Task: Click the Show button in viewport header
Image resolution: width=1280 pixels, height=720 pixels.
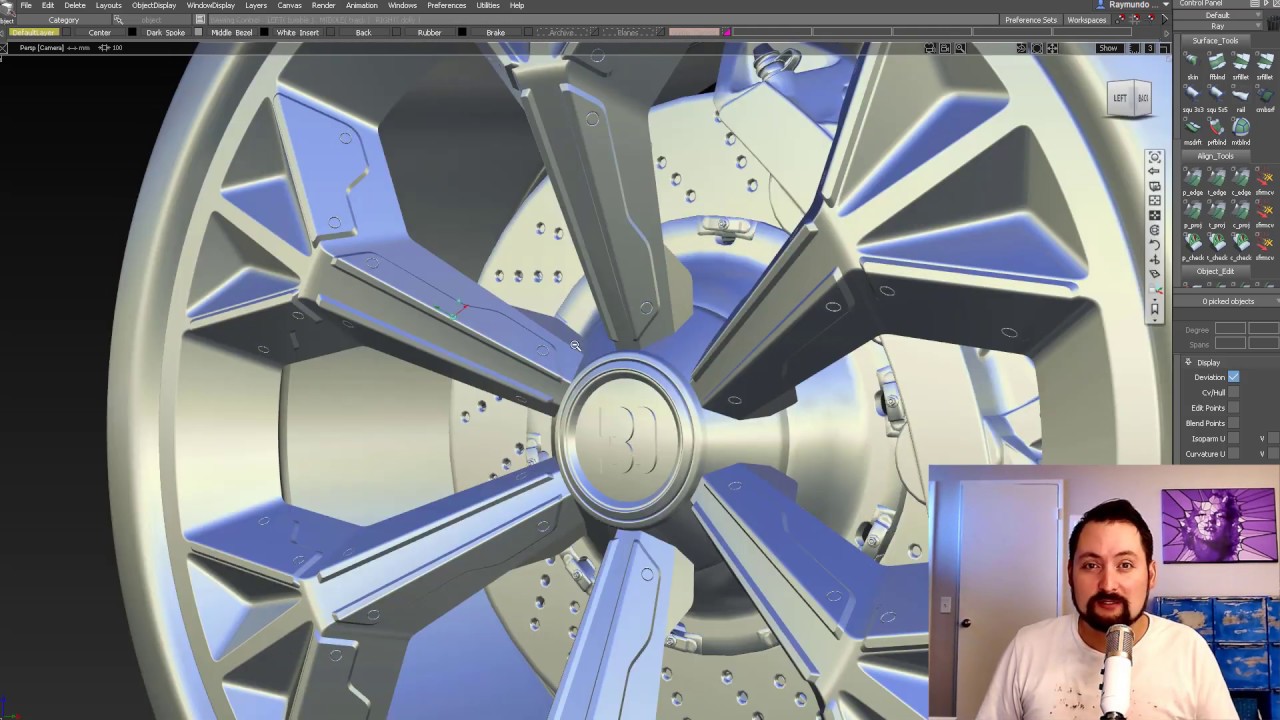Action: pyautogui.click(x=1108, y=48)
